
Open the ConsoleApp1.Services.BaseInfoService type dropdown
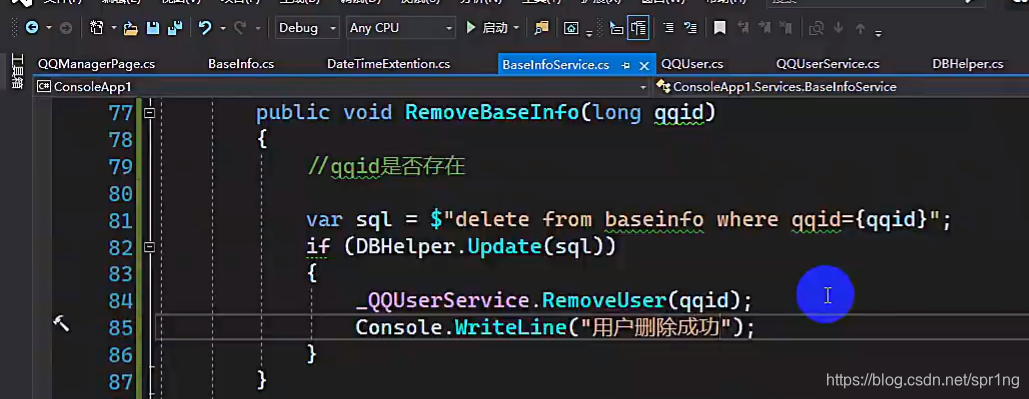click(x=841, y=87)
